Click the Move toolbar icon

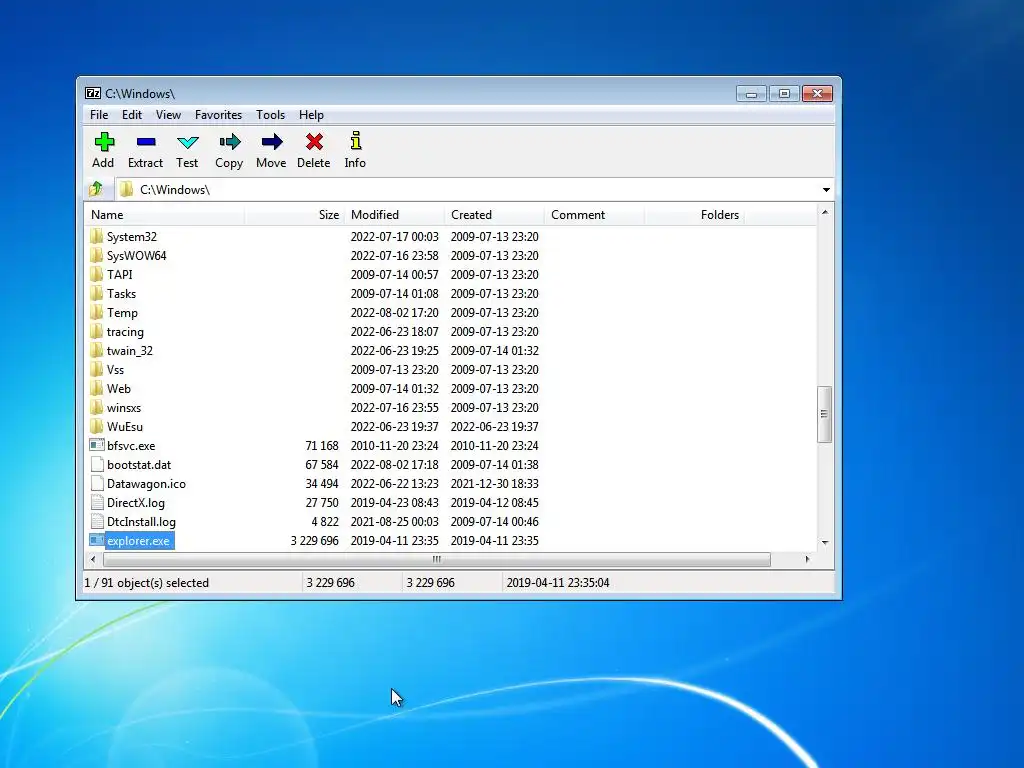272,142
